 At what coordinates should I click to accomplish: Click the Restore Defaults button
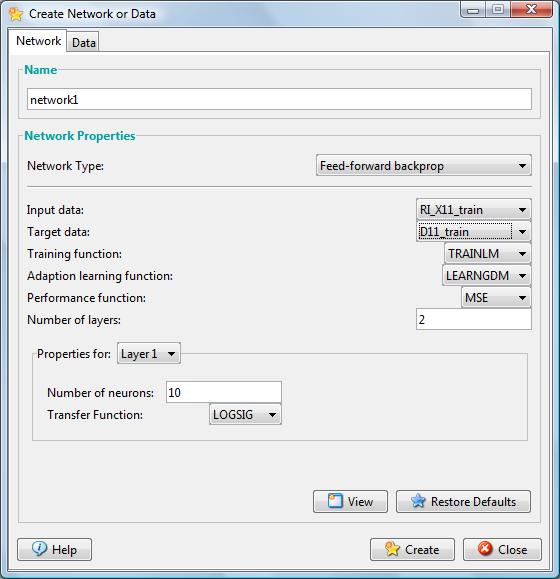tap(463, 501)
